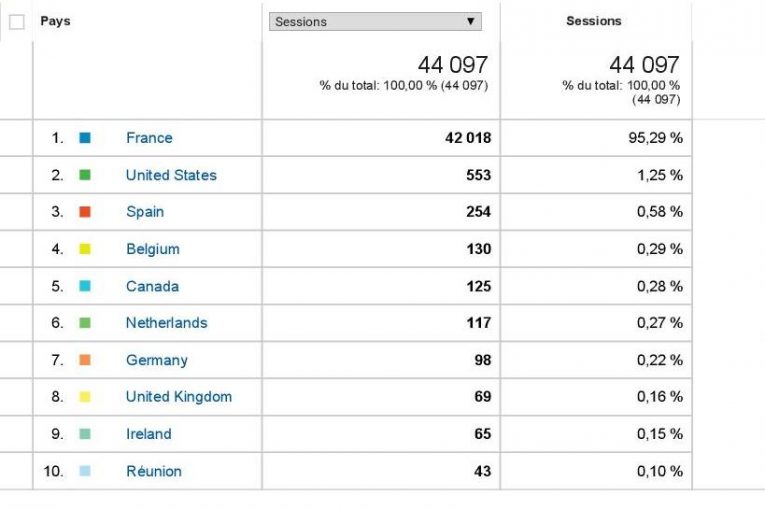Click the cyan Canada color square
The width and height of the screenshot is (765, 510).
point(85,286)
